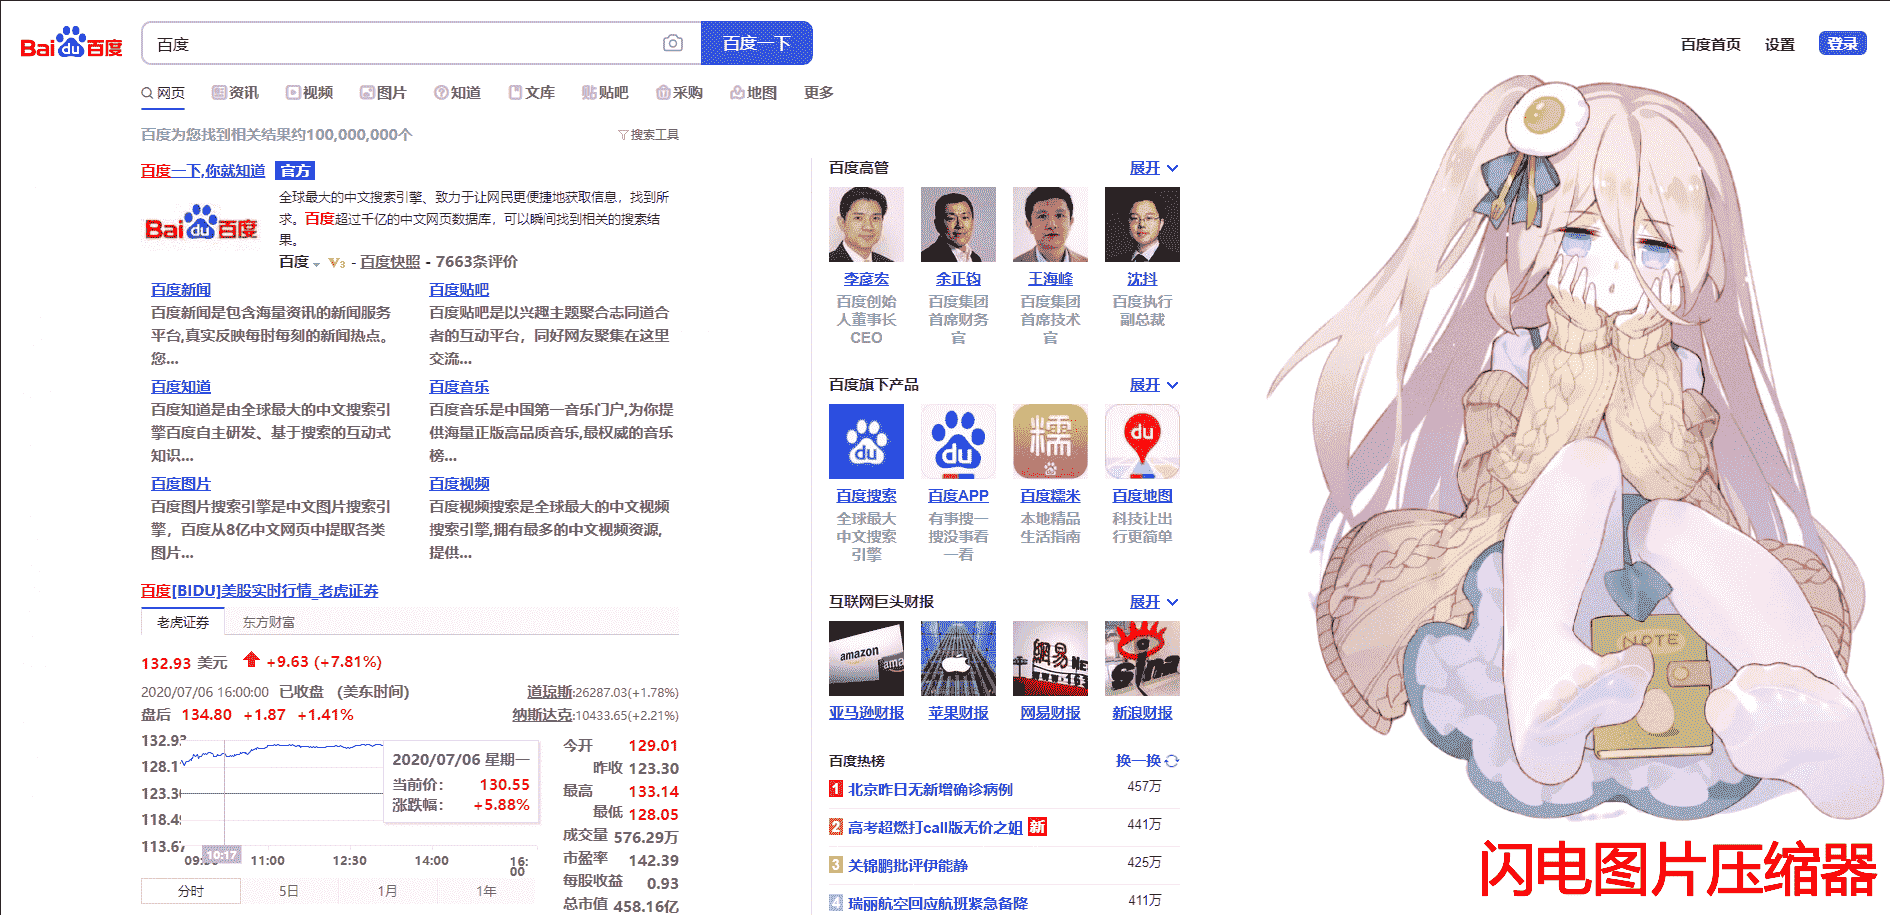Click the Apple report thumbnail
Image resolution: width=1890 pixels, height=915 pixels.
pos(958,659)
